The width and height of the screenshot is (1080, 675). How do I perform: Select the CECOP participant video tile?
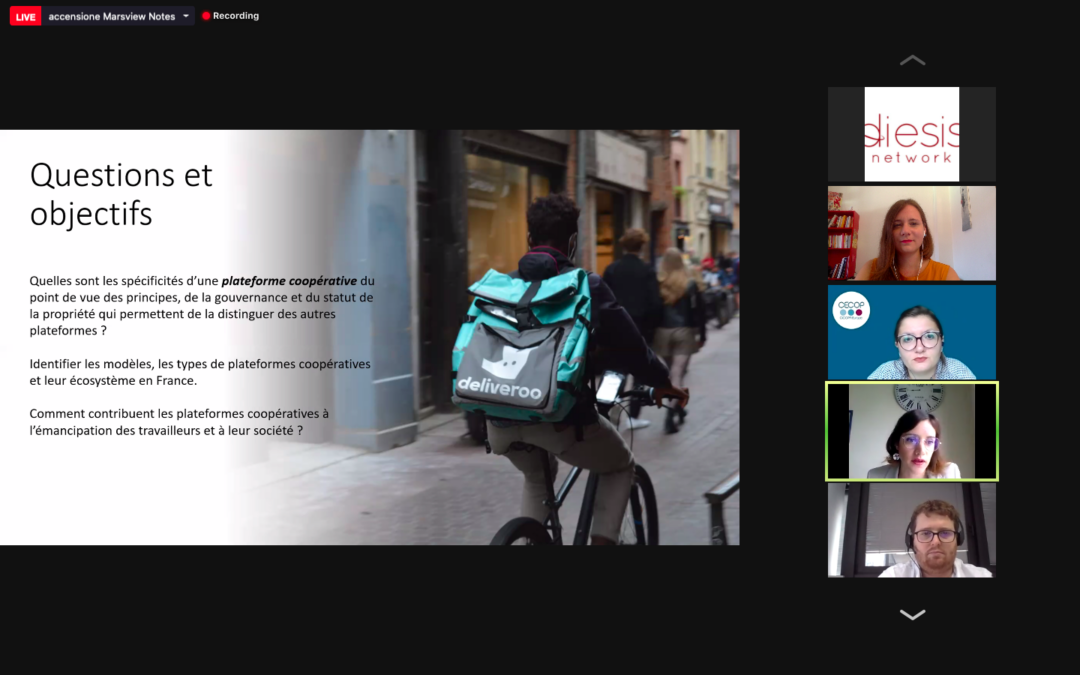click(912, 332)
